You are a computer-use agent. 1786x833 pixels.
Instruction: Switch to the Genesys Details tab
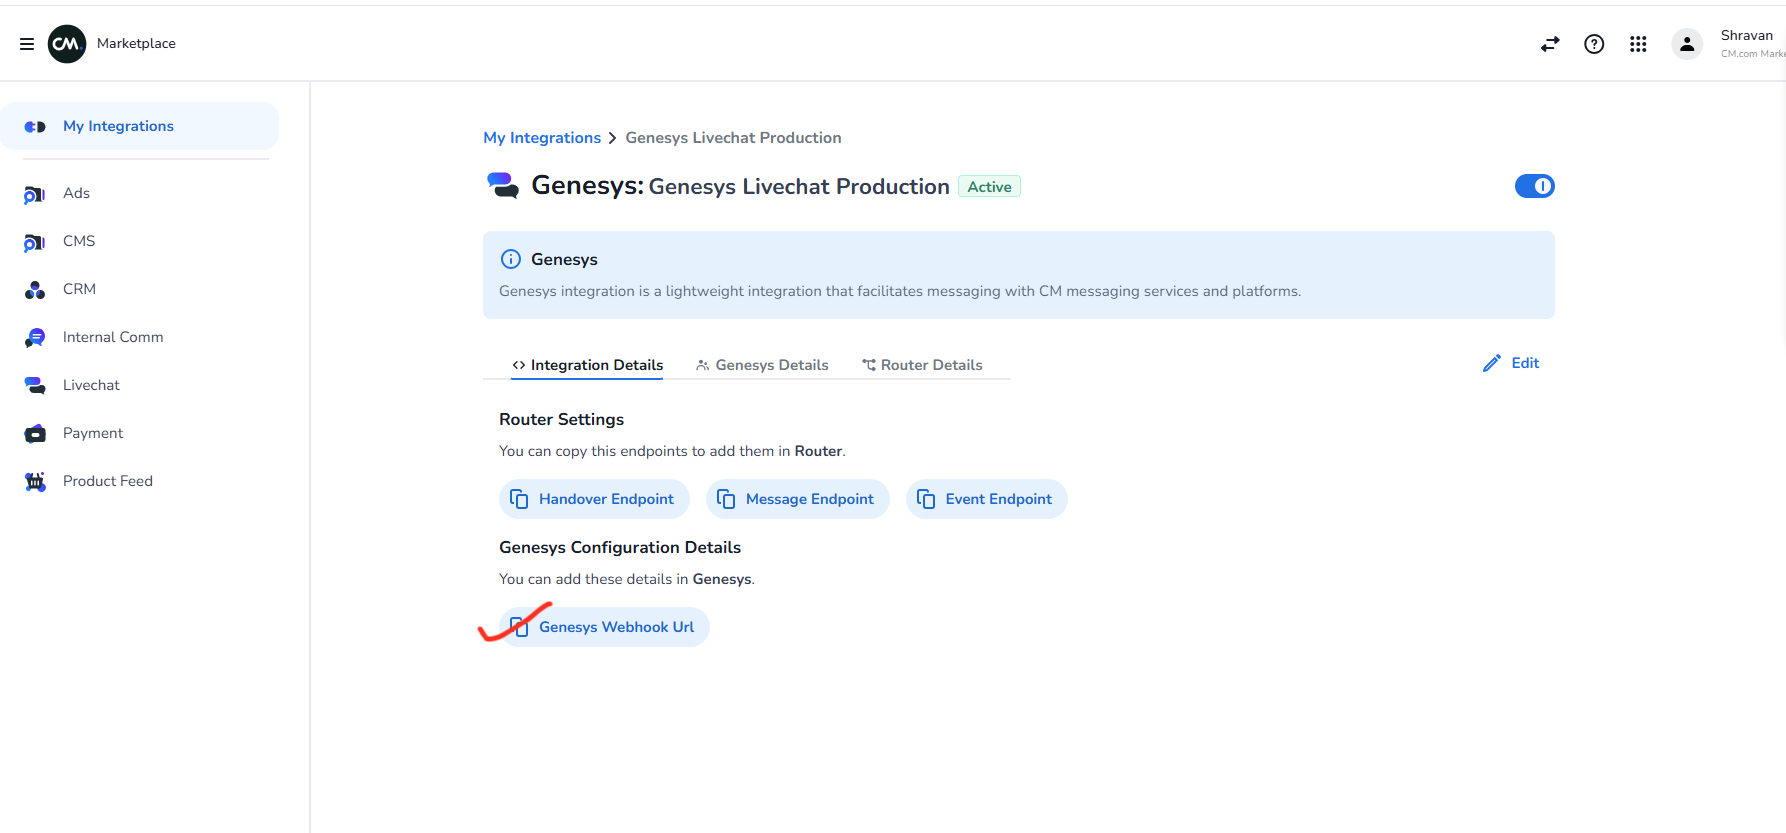coord(762,365)
